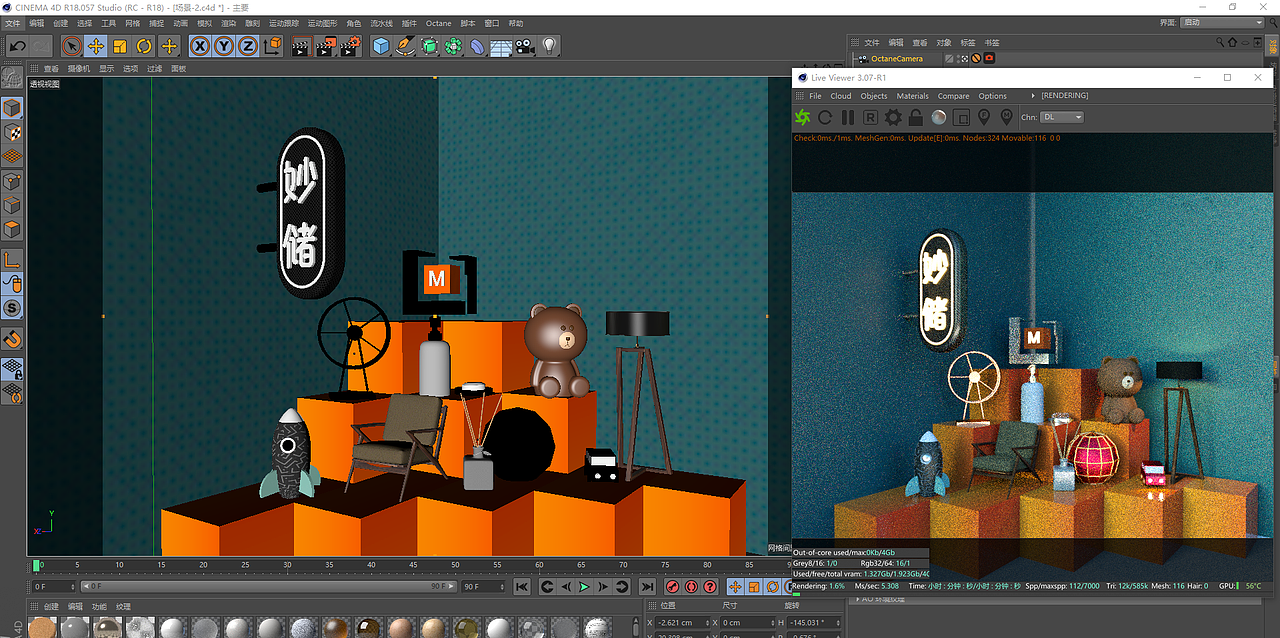Toggle Y axis lock

click(224, 46)
